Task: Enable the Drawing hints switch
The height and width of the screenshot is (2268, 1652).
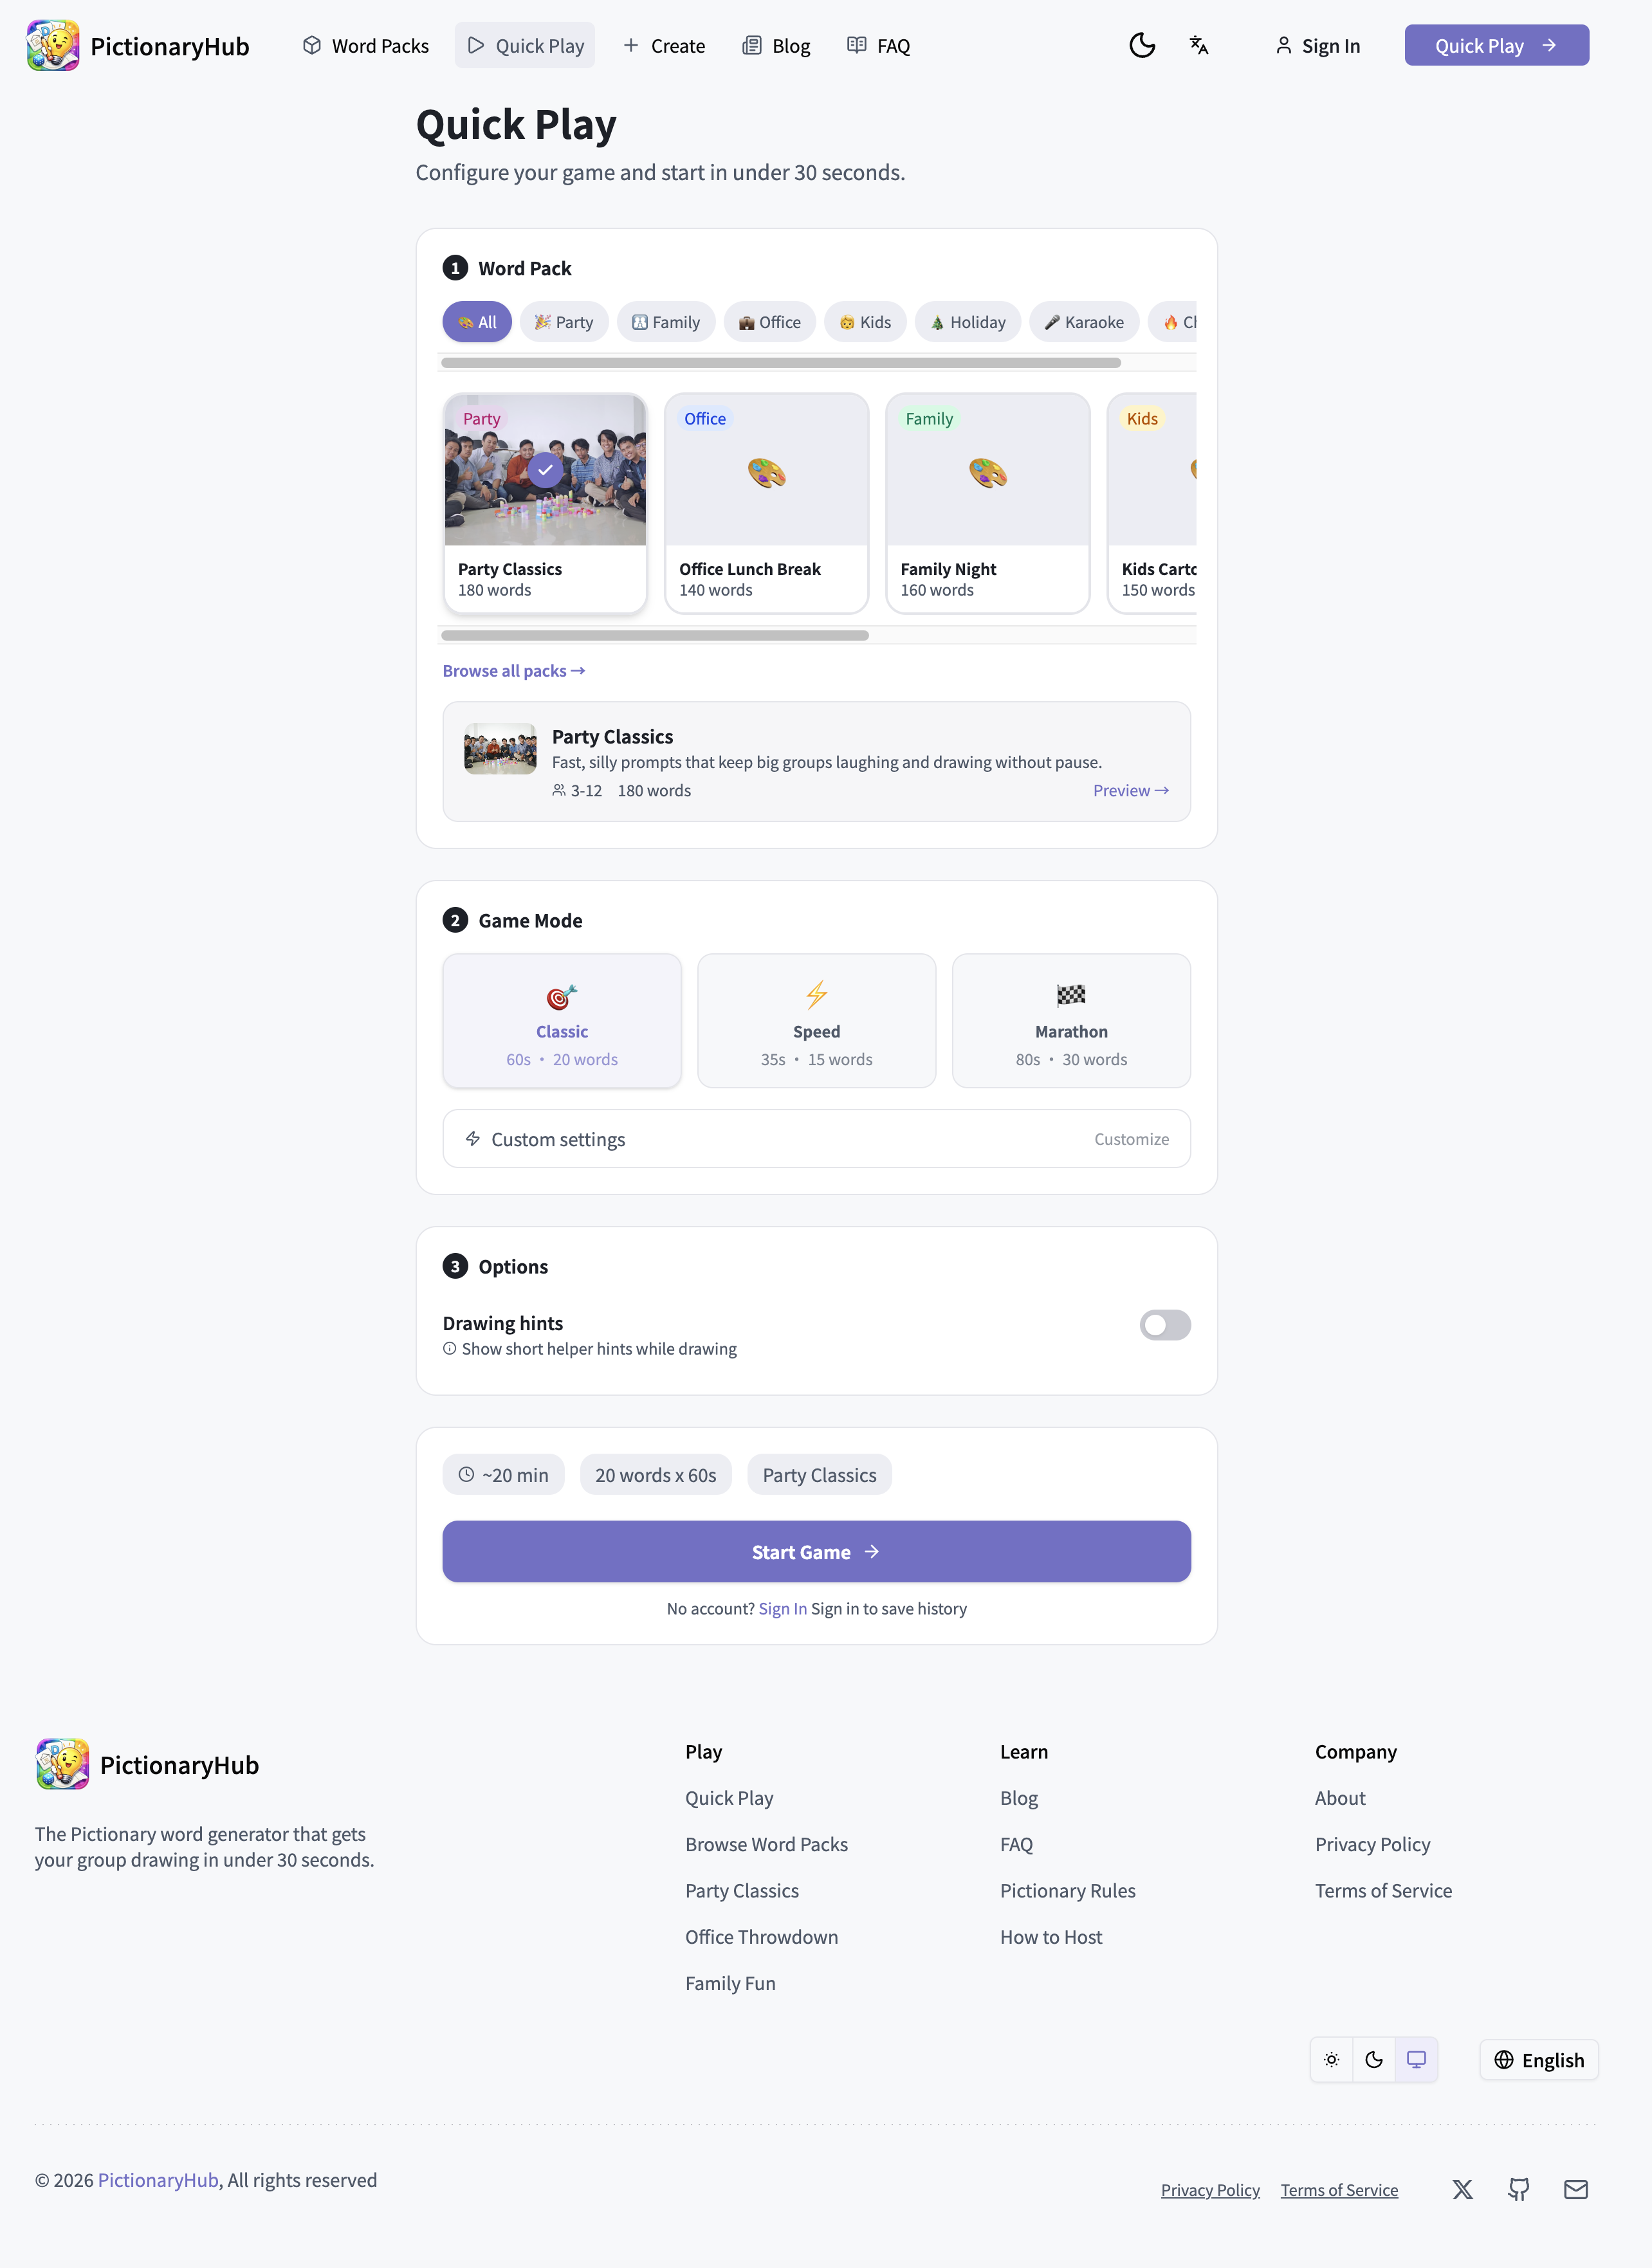Action: pos(1165,1325)
